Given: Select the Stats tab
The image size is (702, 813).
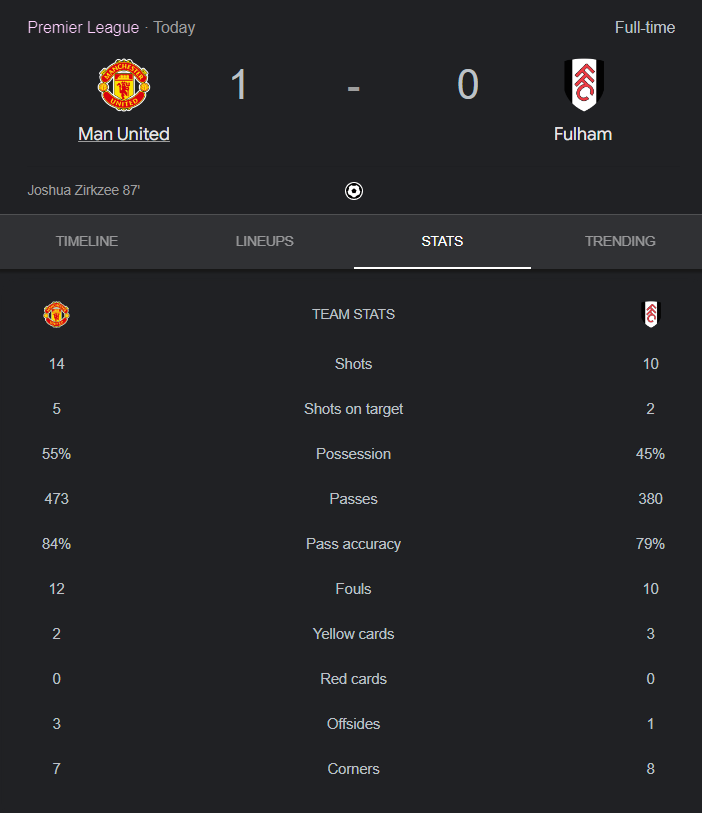Looking at the screenshot, I should (x=442, y=241).
